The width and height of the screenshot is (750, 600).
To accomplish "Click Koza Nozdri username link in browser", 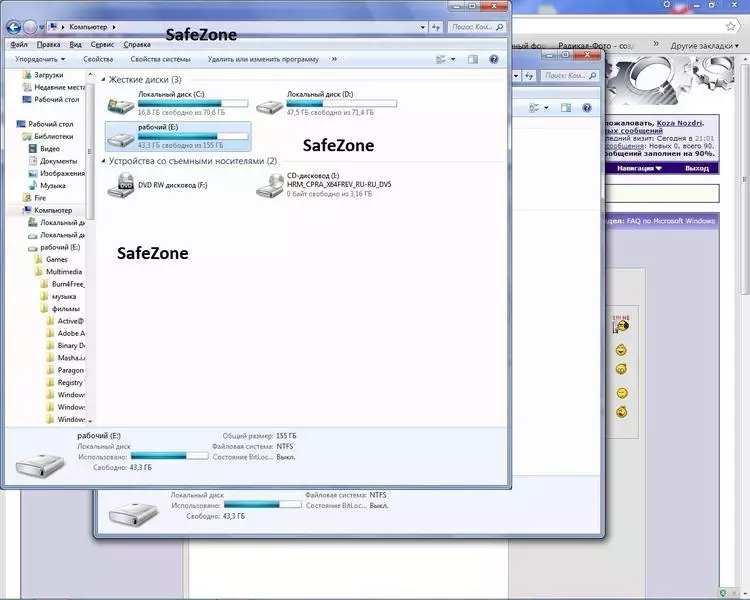I will pyautogui.click(x=679, y=123).
